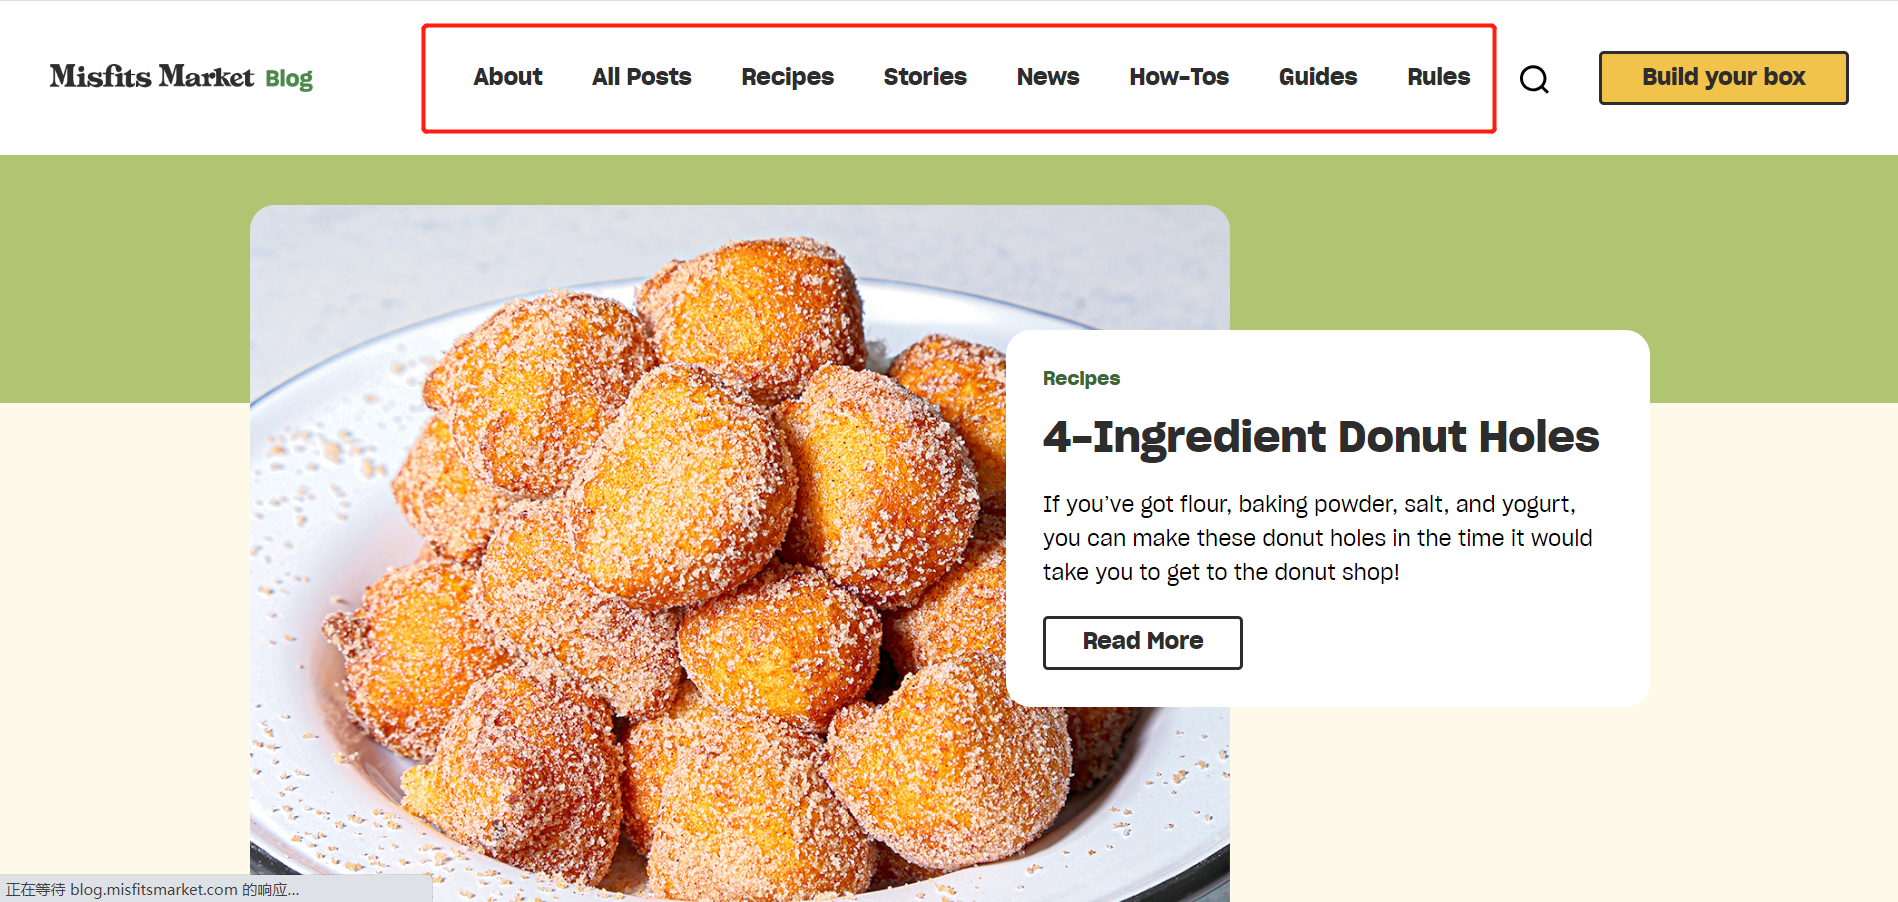
Task: Open the Stories section
Action: (925, 77)
